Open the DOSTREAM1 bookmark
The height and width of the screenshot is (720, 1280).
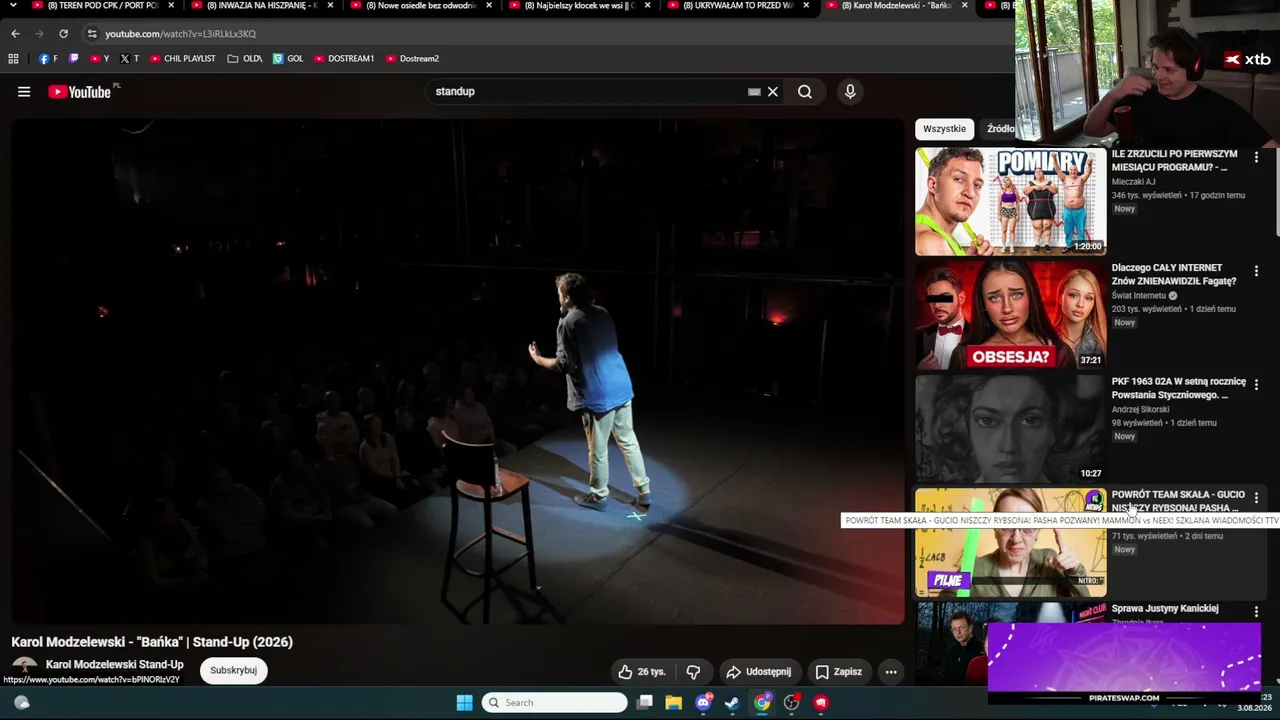(344, 59)
